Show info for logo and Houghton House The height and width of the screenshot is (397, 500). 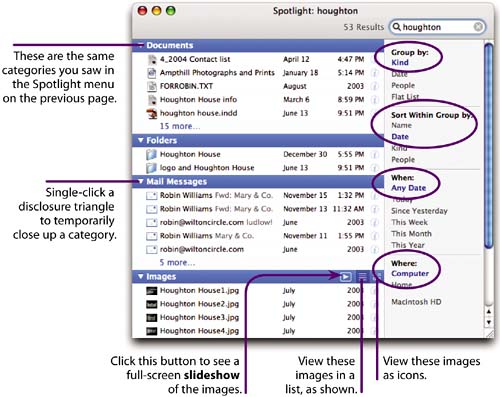coord(375,168)
